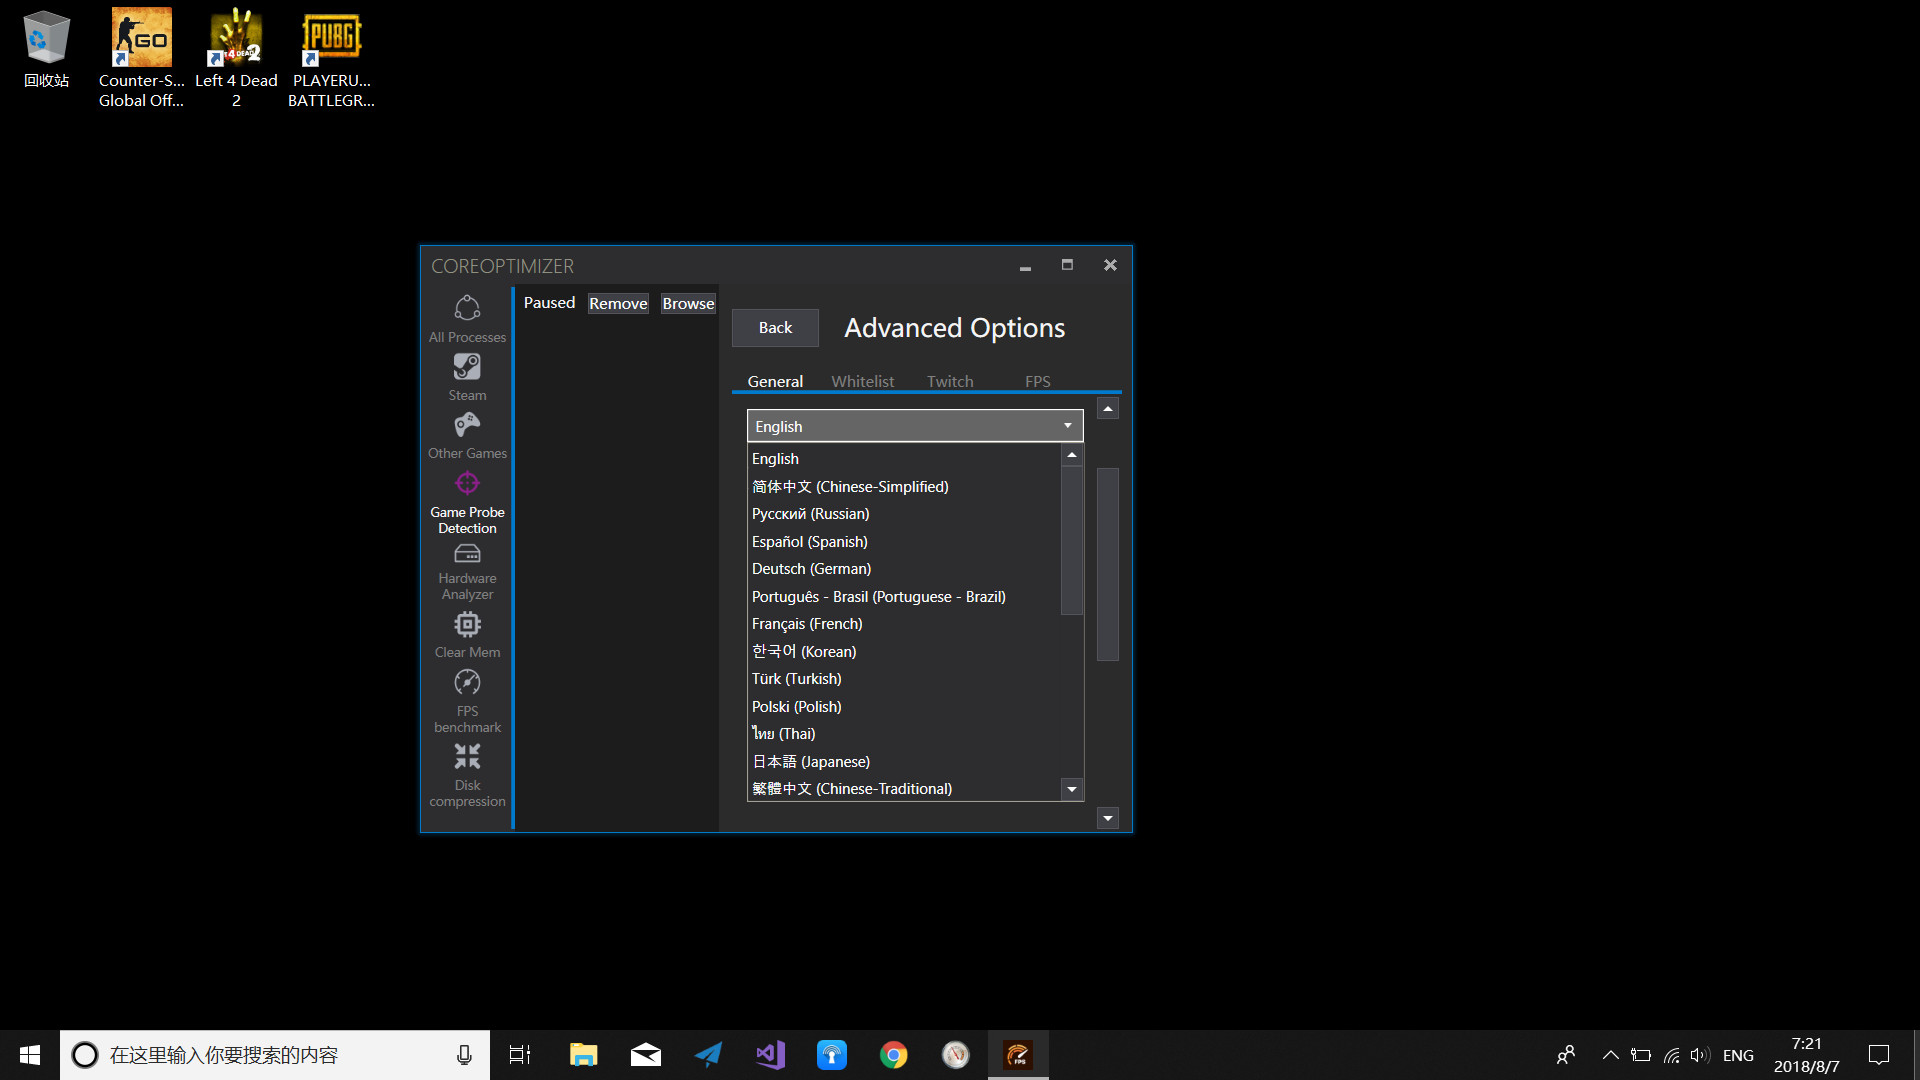Open Hardware Analyzer tool
Image resolution: width=1920 pixels, height=1080 pixels.
coord(465,570)
